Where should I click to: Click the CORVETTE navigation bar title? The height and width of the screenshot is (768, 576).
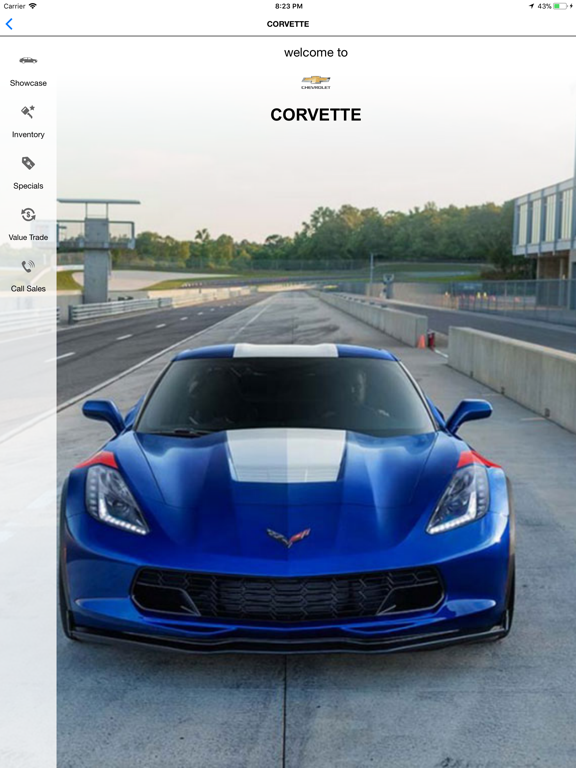pyautogui.click(x=288, y=24)
